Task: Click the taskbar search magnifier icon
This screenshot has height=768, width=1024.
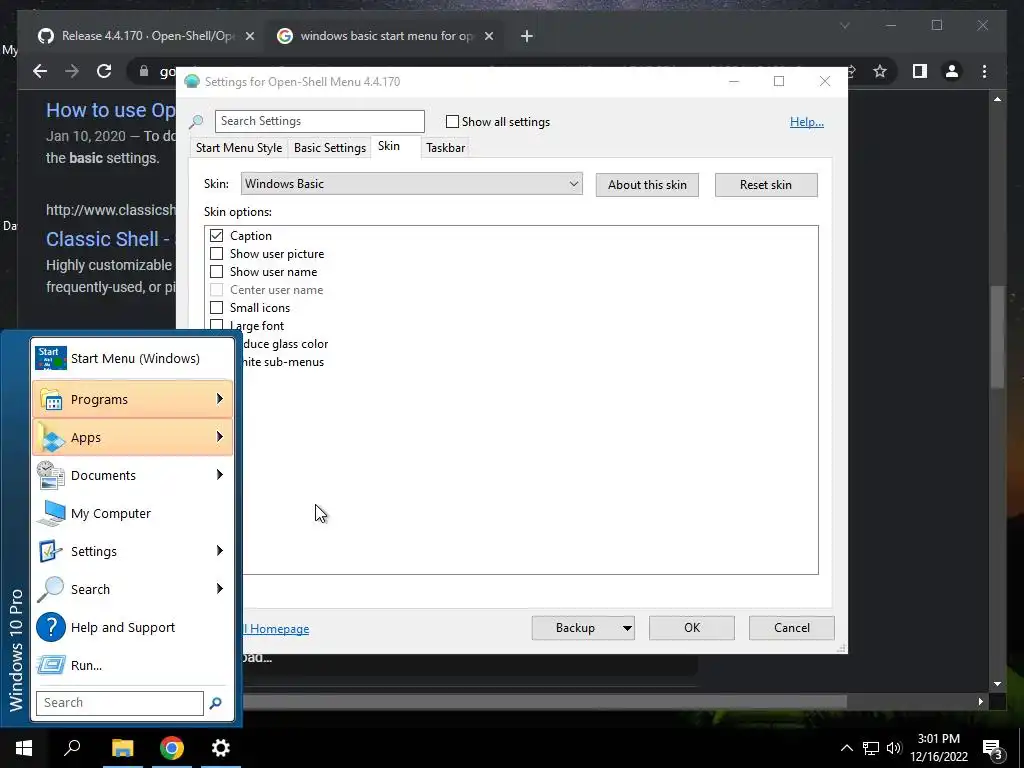Action: pyautogui.click(x=72, y=748)
